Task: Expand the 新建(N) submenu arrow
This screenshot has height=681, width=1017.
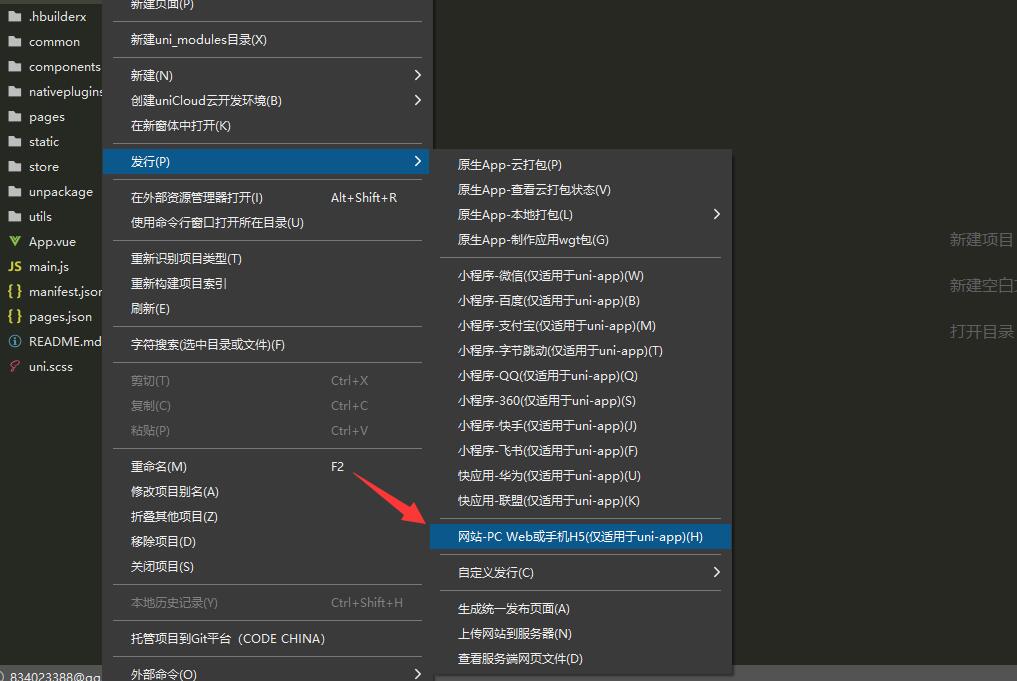Action: coord(417,75)
